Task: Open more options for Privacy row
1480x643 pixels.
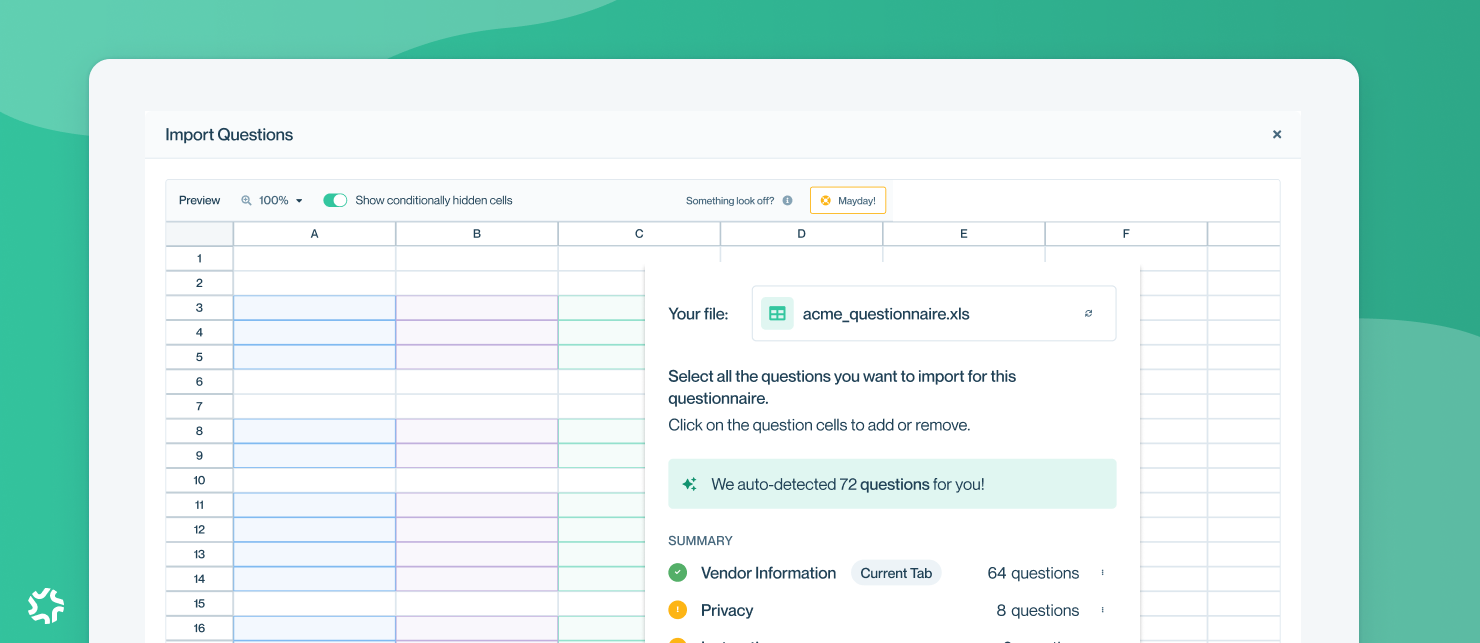Action: pyautogui.click(x=1102, y=610)
